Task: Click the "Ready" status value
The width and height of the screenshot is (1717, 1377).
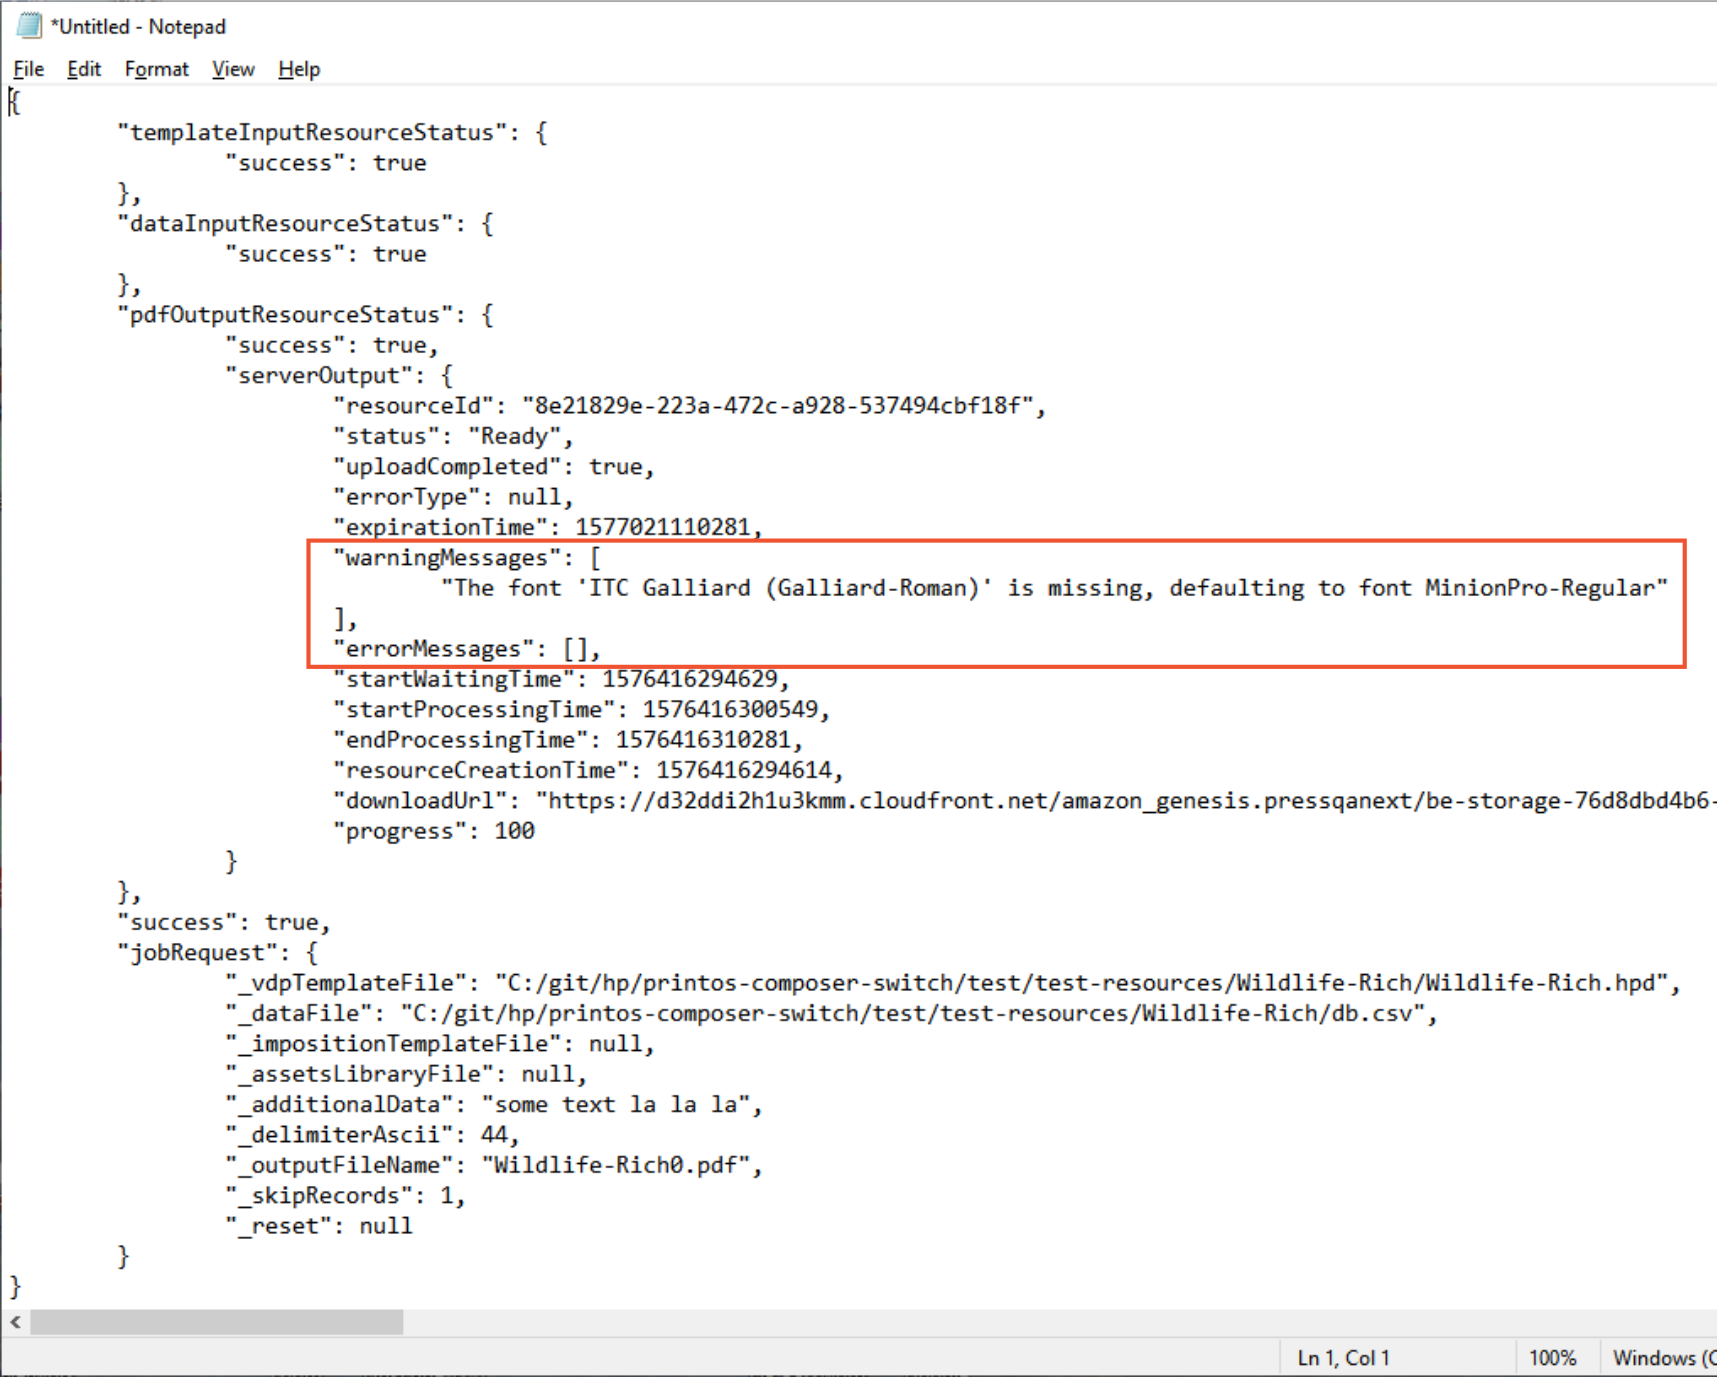Action: (x=514, y=437)
